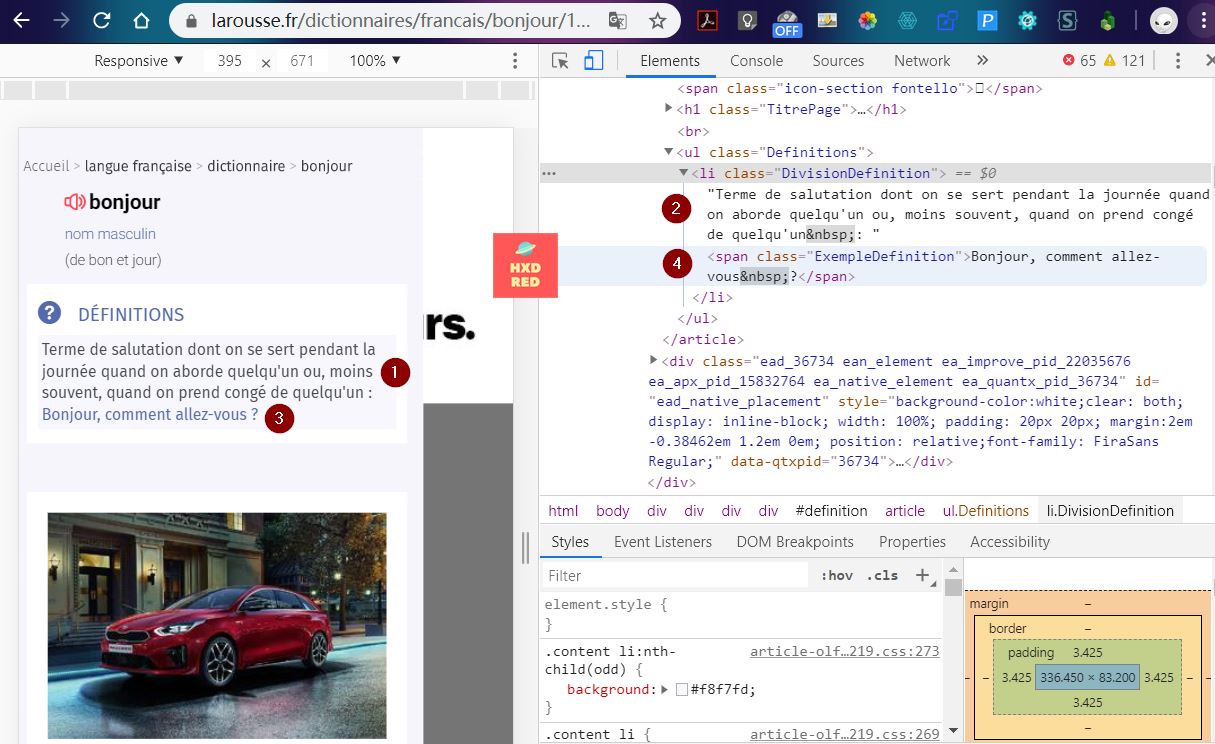Reload the page
Viewport: 1215px width, 744px height.
[101, 20]
